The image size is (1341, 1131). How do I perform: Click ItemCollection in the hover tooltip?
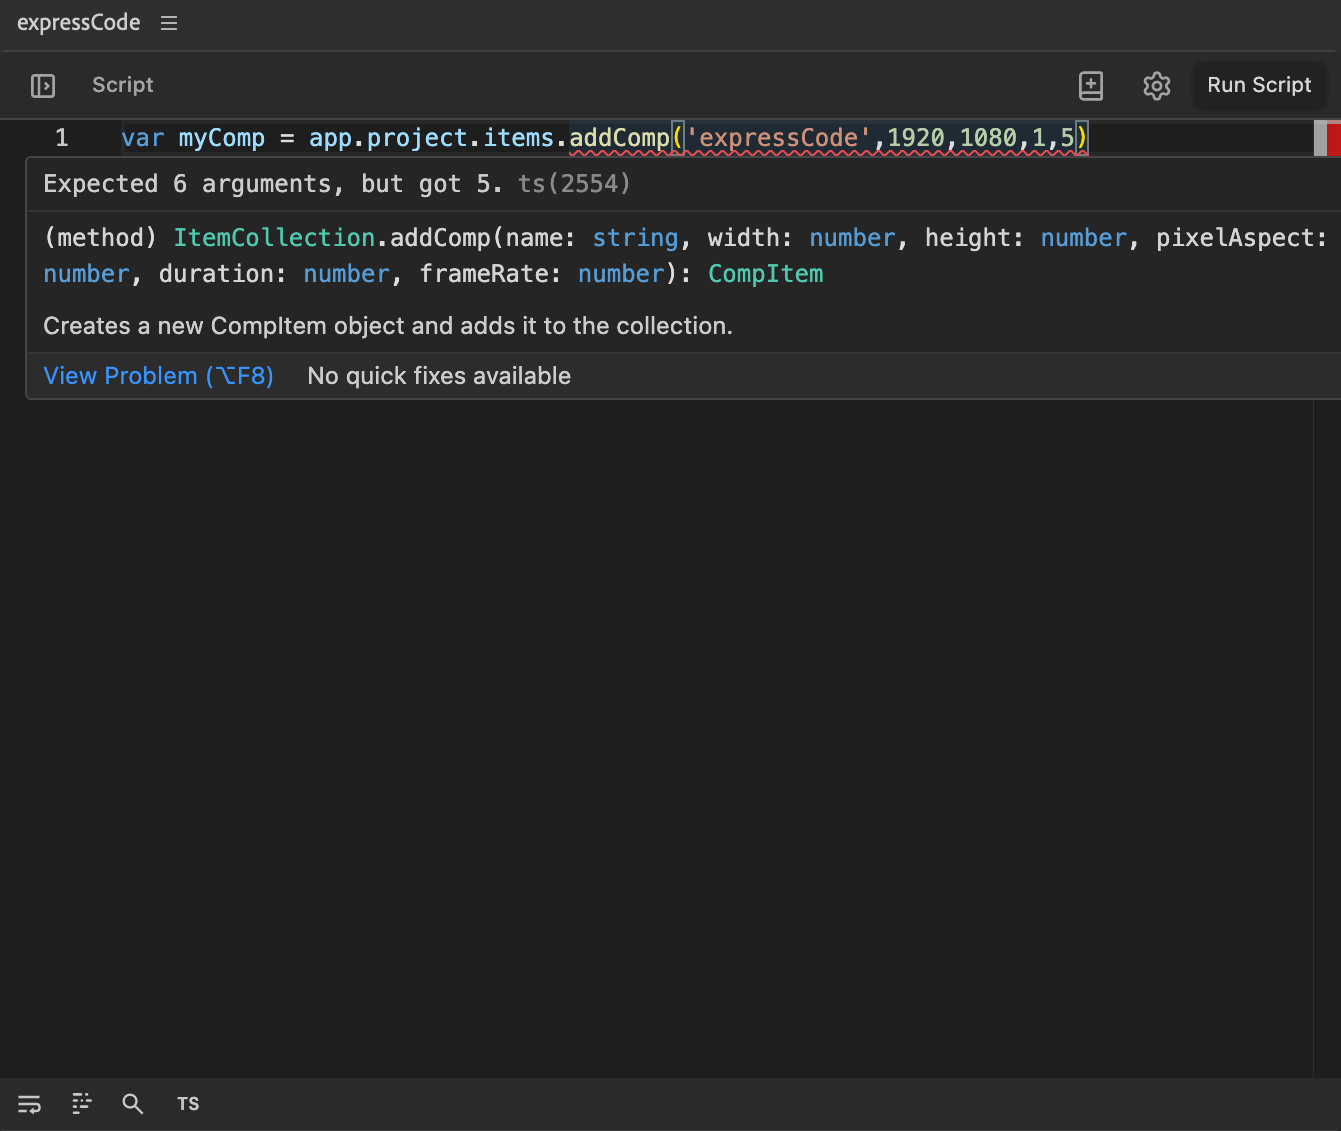pyautogui.click(x=274, y=238)
